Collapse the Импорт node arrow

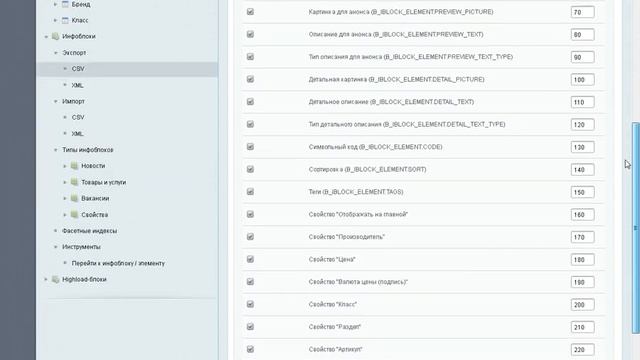click(56, 101)
